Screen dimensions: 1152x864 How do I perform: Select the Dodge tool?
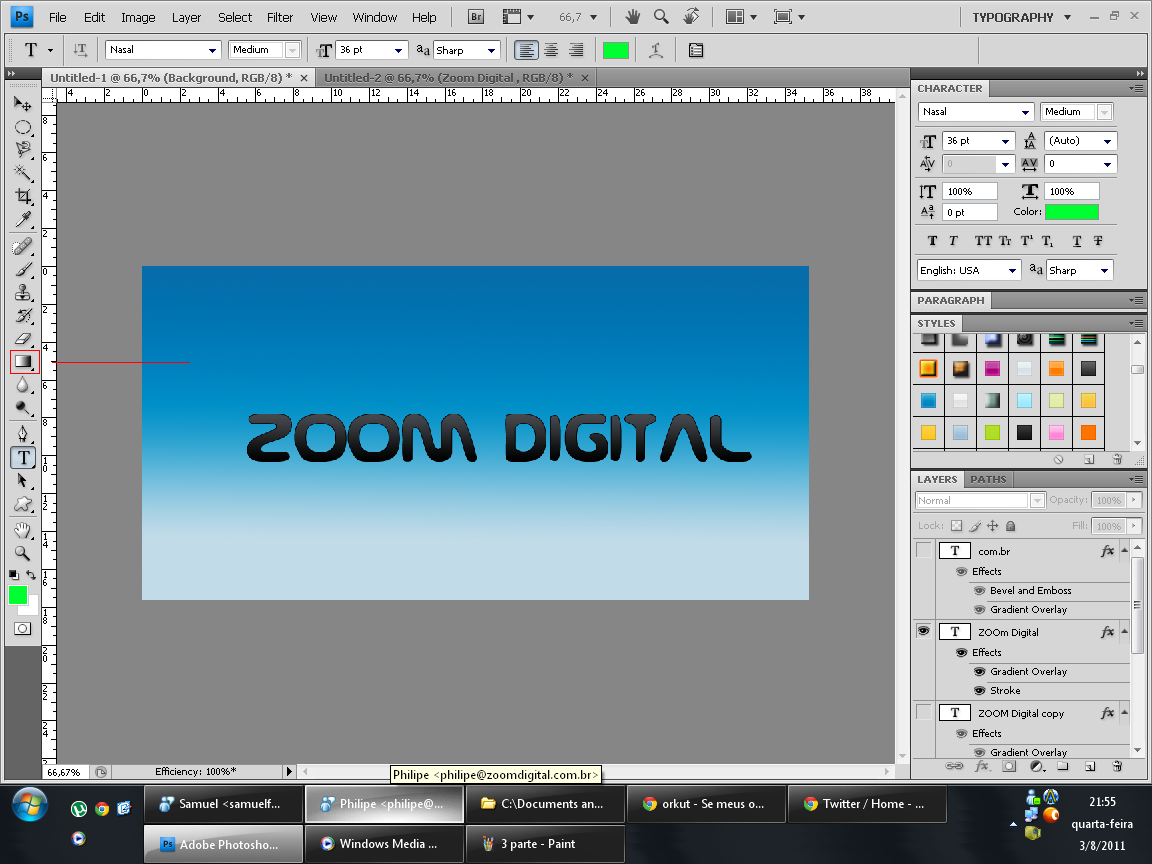[23, 408]
